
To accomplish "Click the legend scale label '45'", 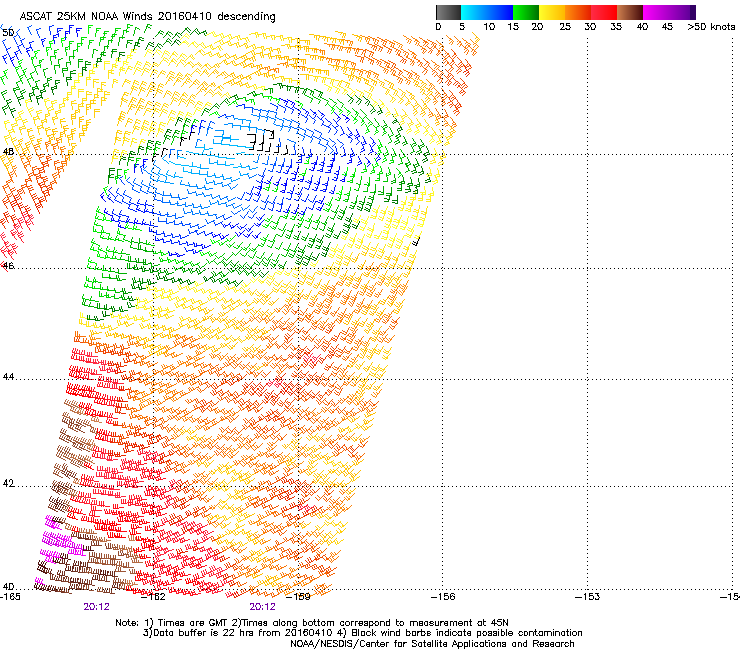I will 667,27.
